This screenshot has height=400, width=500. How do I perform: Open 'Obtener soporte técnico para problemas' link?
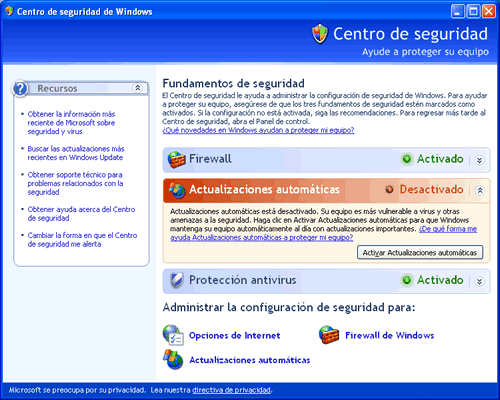[75, 183]
